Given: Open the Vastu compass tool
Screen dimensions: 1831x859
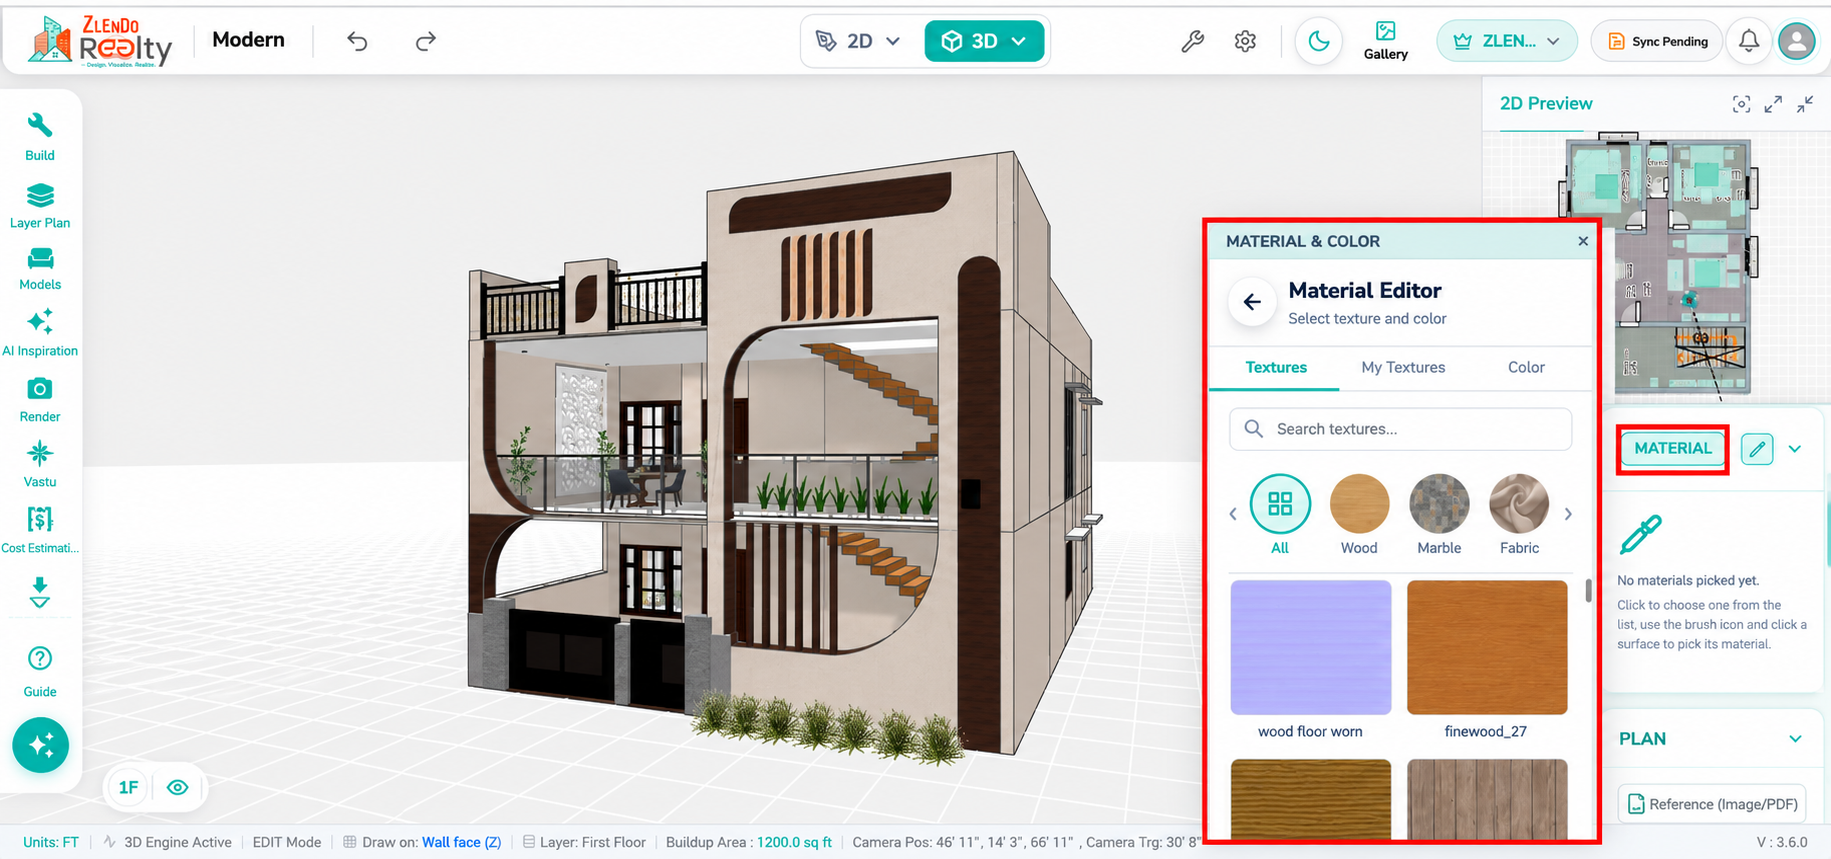Looking at the screenshot, I should (x=40, y=465).
